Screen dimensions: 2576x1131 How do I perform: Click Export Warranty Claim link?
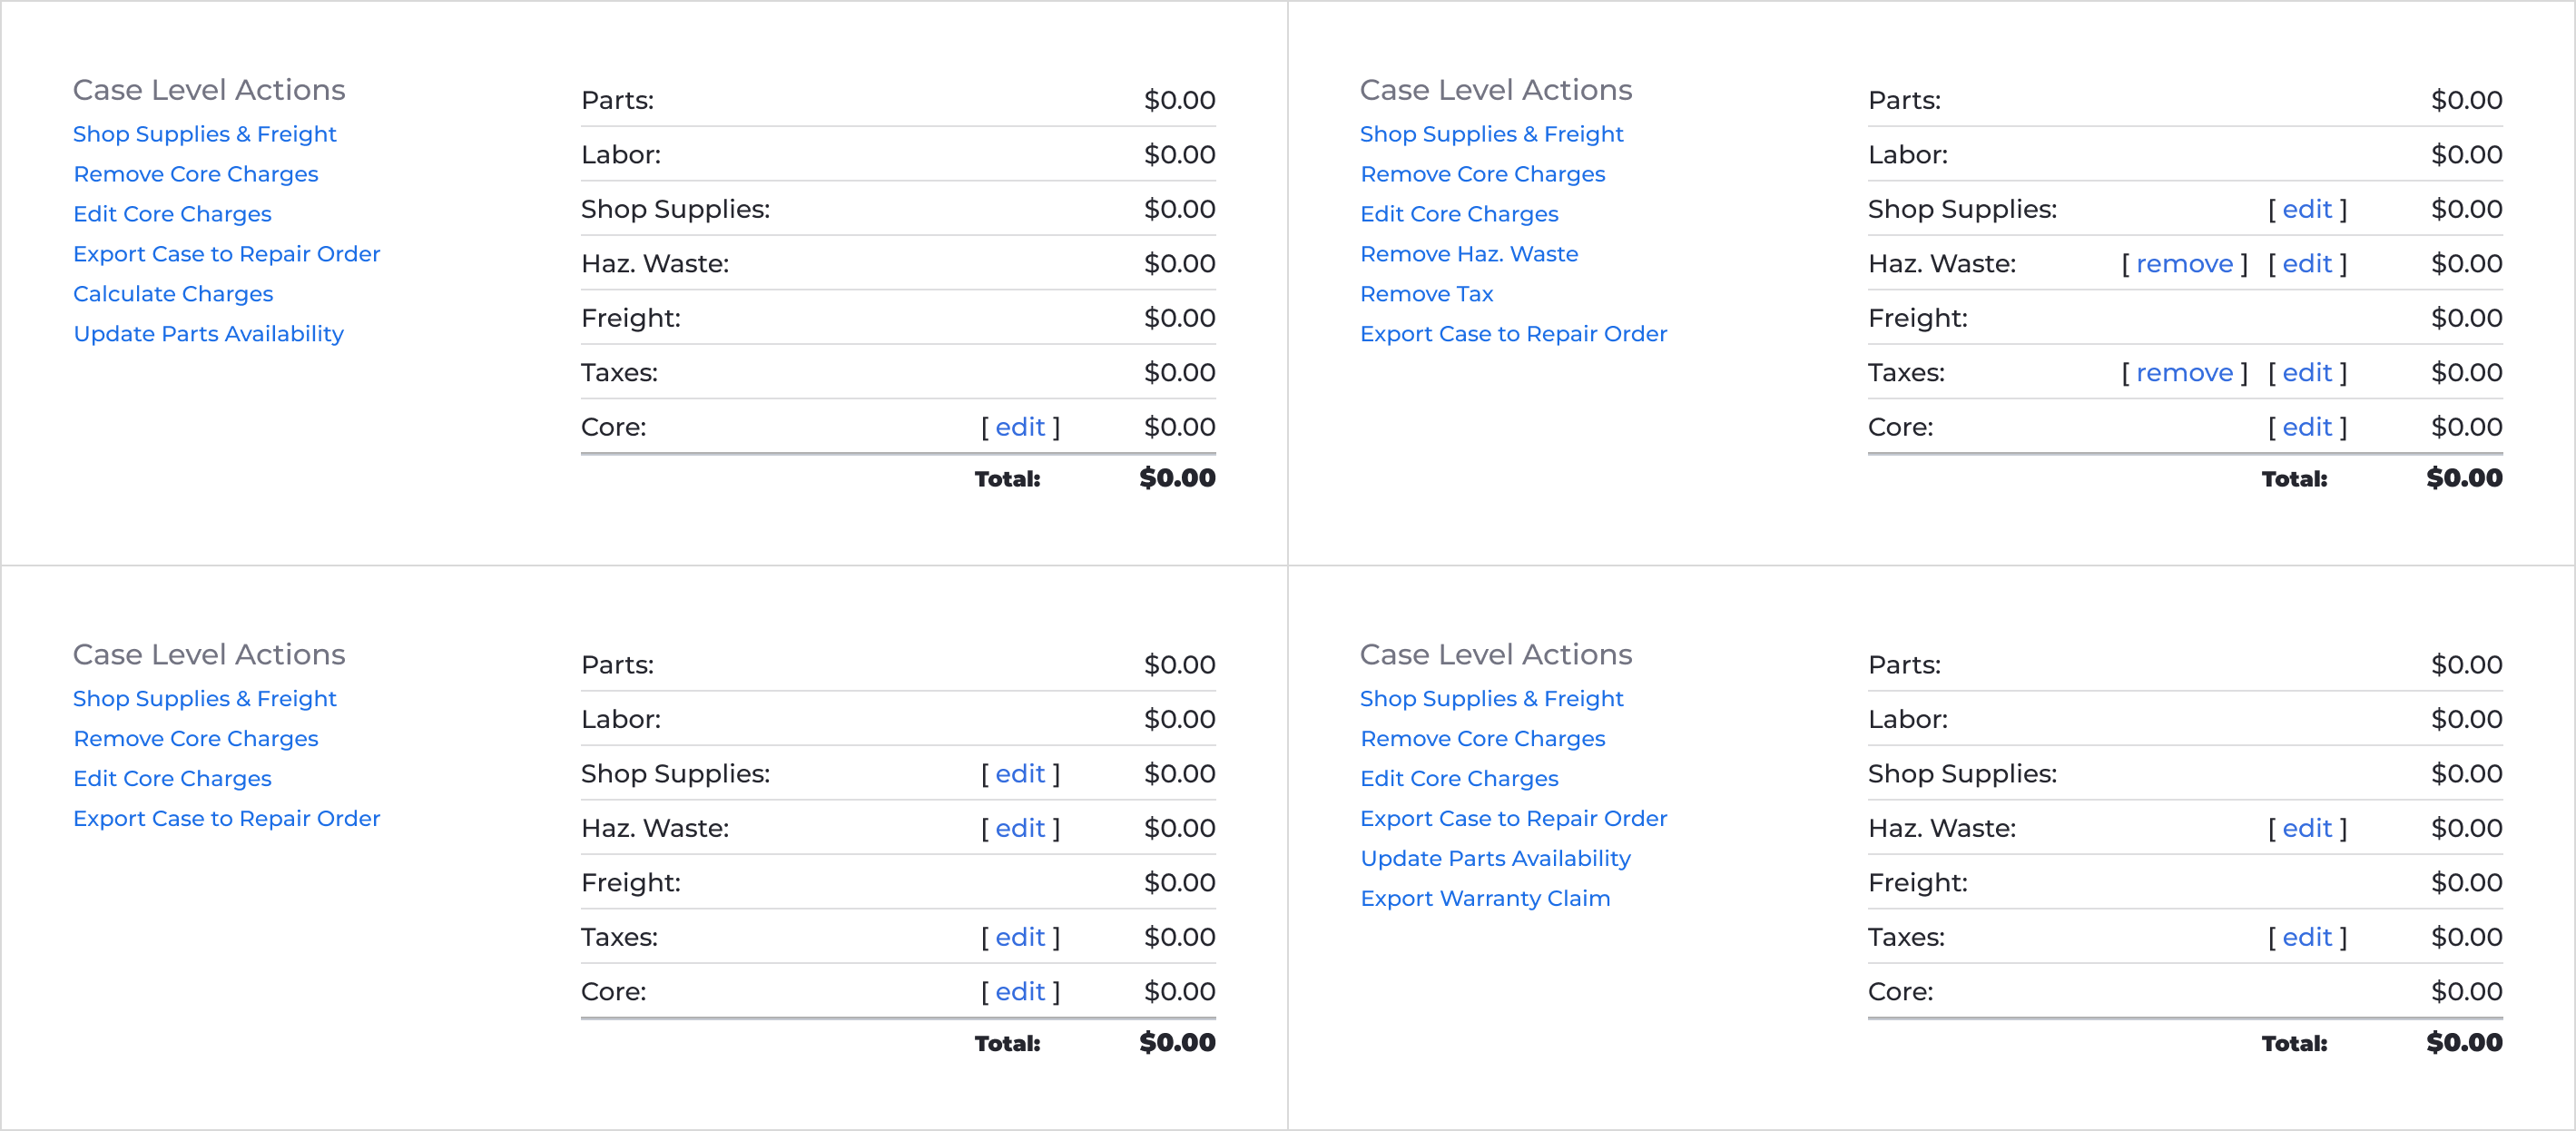click(1485, 899)
